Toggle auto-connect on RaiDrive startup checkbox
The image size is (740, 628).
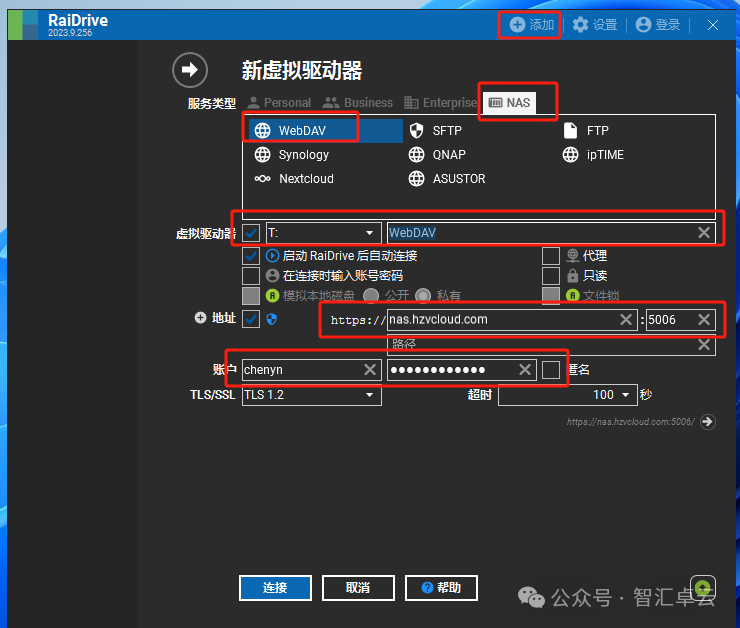click(251, 256)
